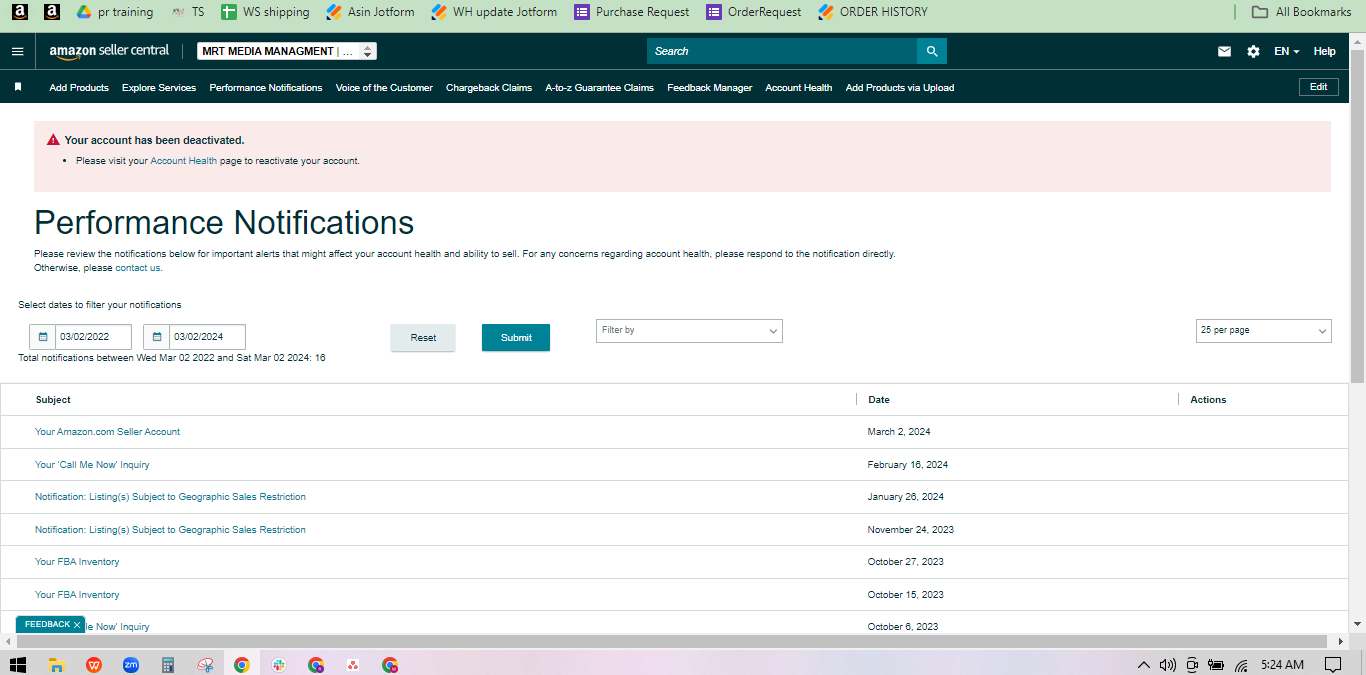
Task: Click the Date column header
Action: point(879,400)
